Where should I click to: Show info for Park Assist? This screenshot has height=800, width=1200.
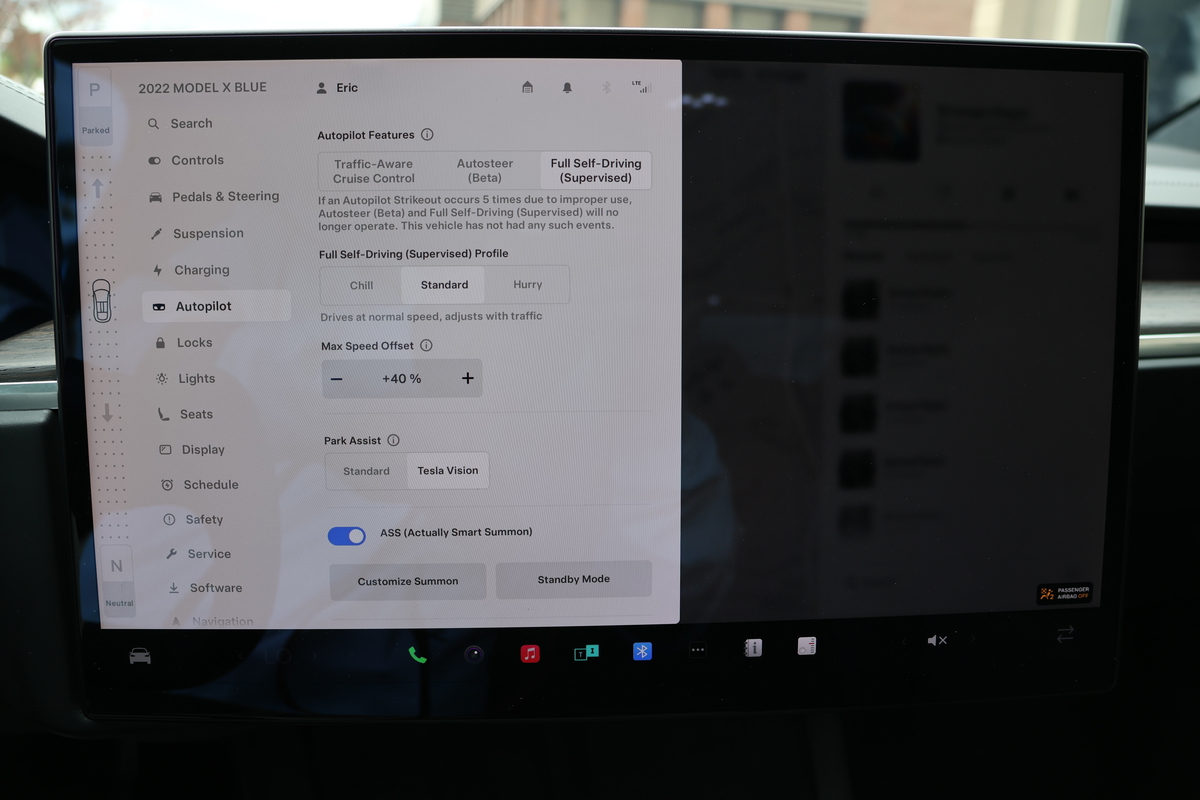tap(393, 440)
